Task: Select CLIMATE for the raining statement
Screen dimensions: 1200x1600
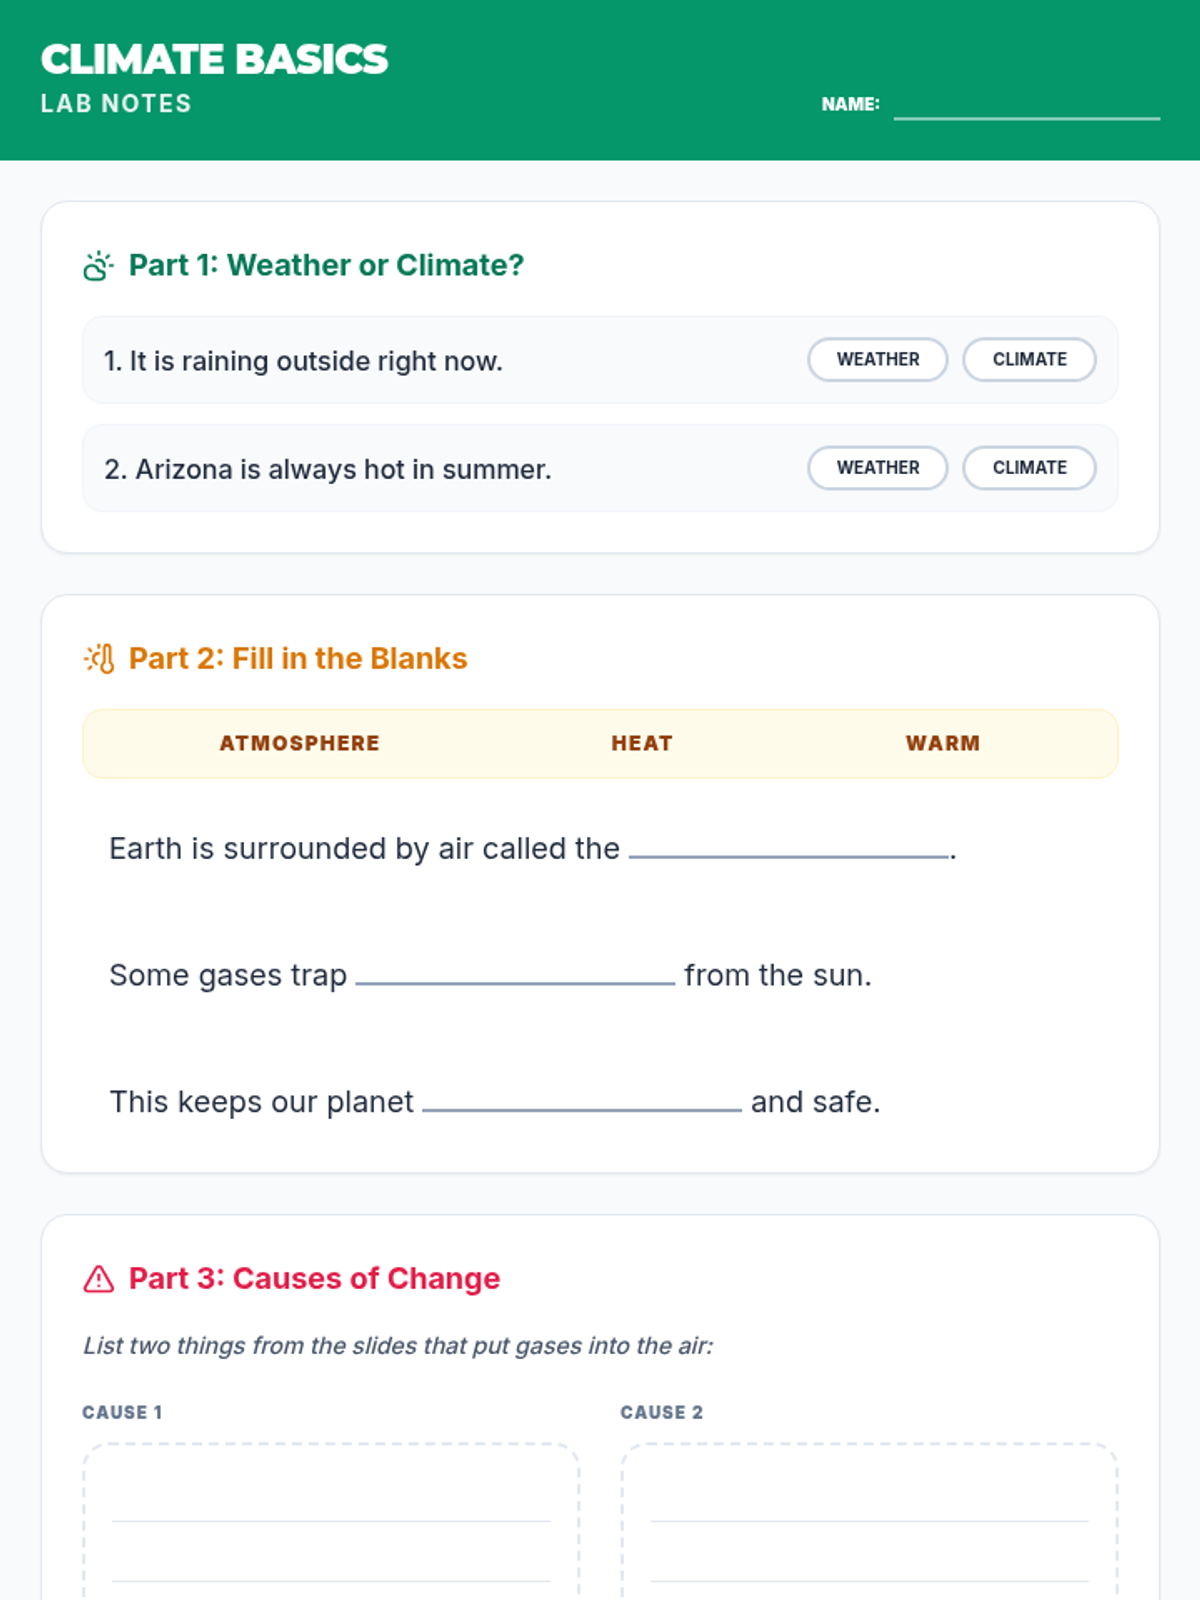Action: [x=1029, y=360]
